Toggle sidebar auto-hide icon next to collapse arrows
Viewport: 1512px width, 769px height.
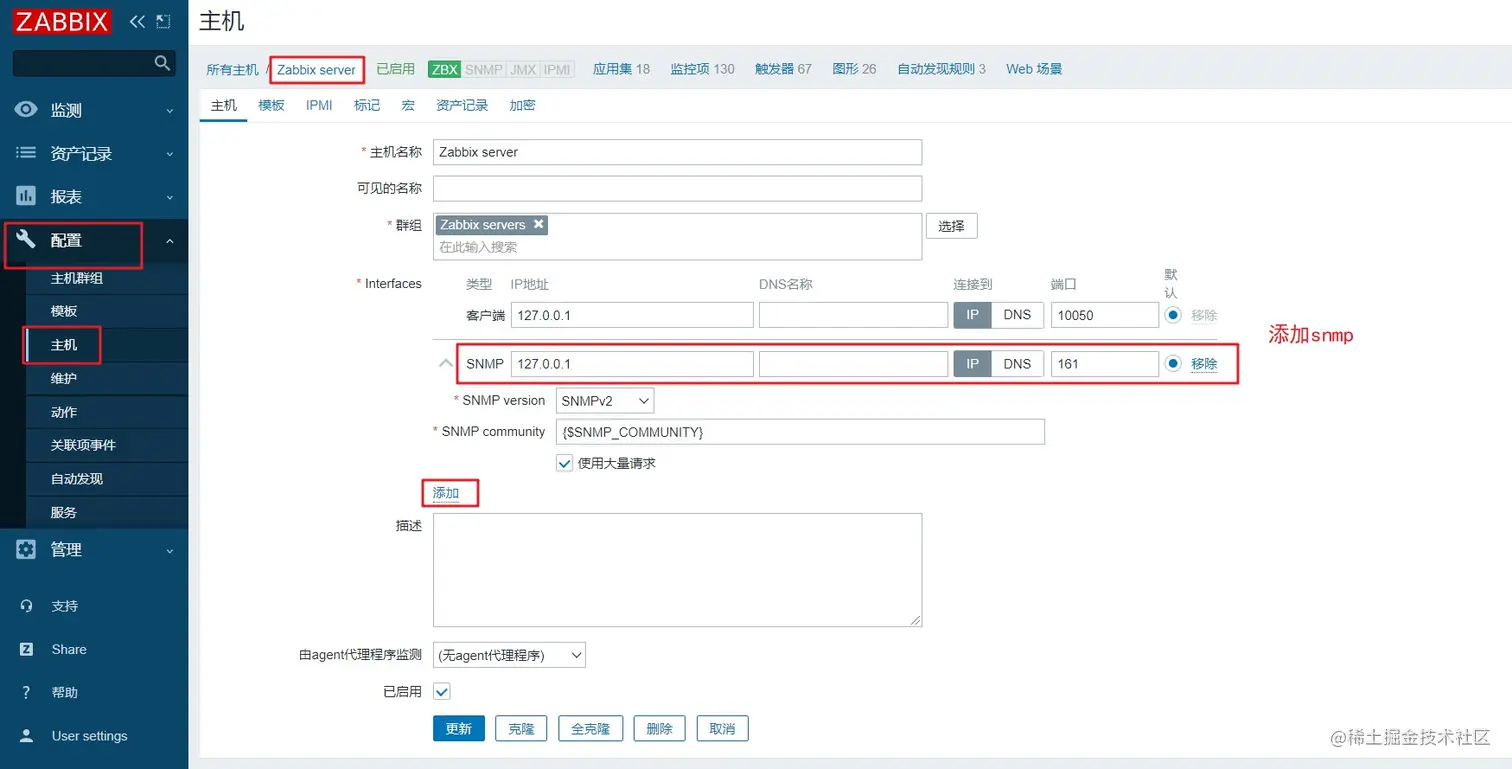pos(164,21)
